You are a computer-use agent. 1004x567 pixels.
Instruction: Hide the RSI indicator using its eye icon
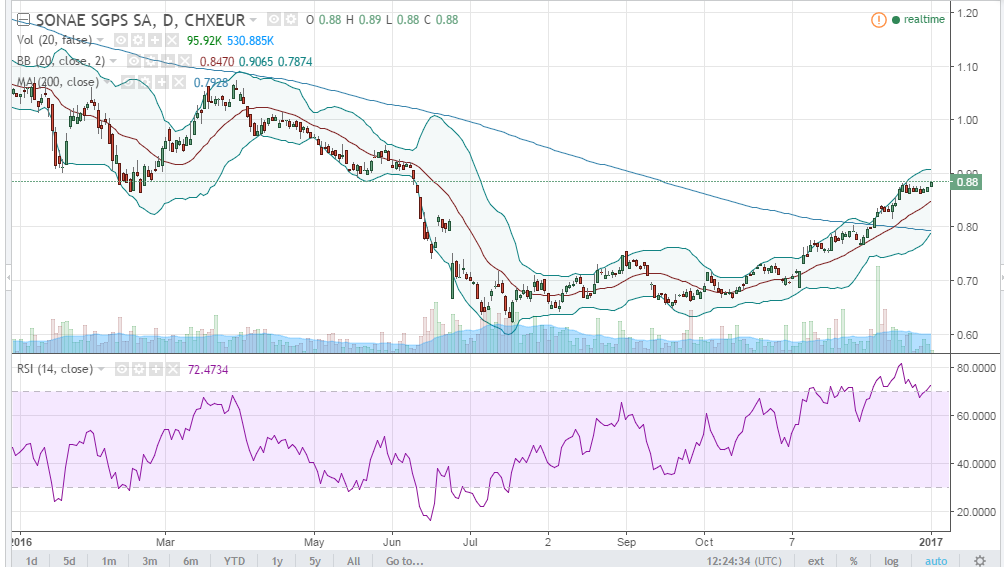122,369
